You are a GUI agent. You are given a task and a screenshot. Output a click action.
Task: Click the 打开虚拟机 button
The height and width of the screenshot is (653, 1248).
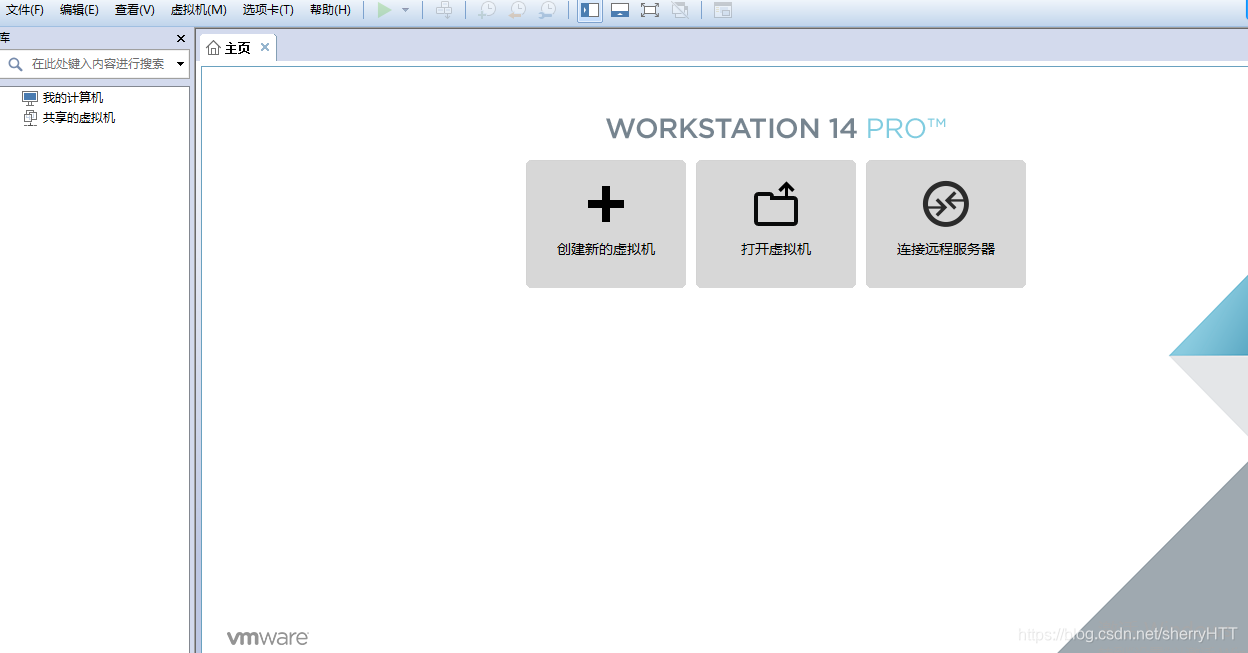(776, 224)
